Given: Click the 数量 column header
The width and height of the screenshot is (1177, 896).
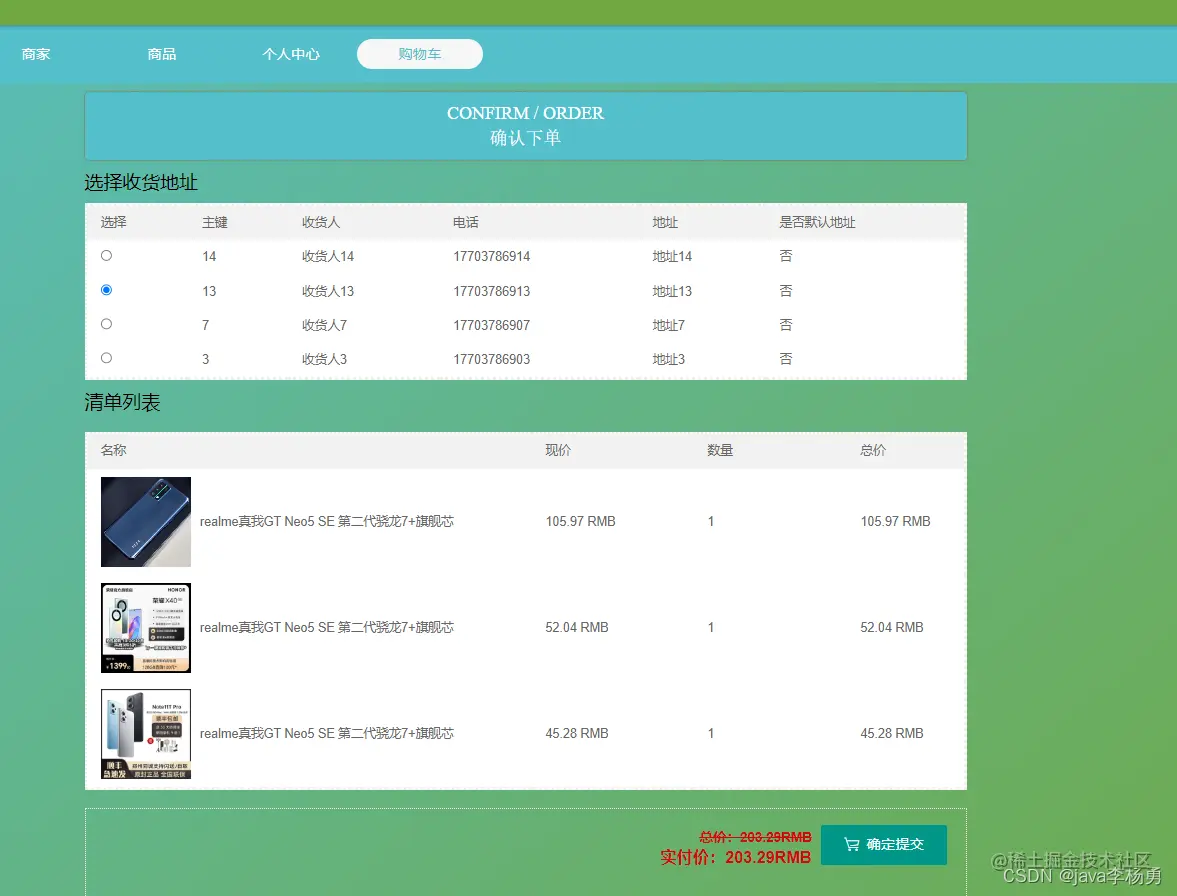Looking at the screenshot, I should point(720,450).
